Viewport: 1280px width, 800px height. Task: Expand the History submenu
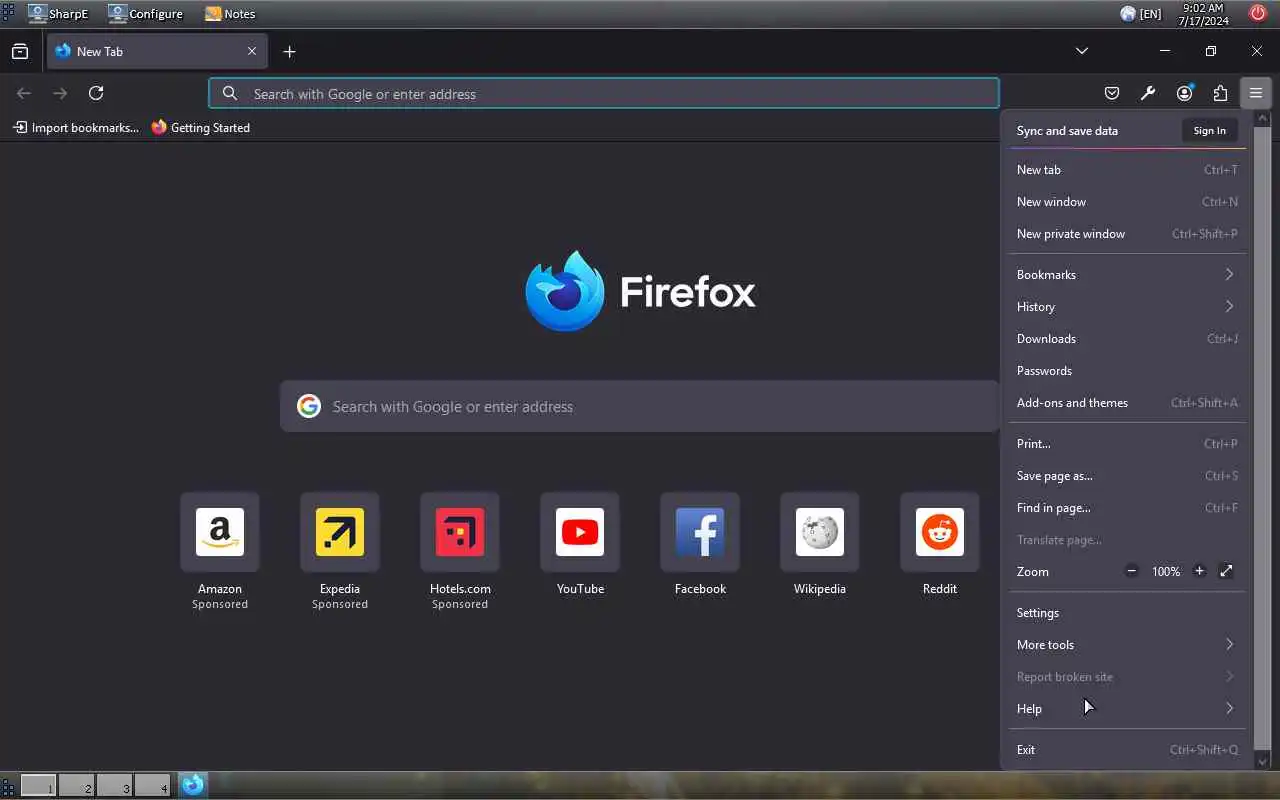pos(1125,306)
